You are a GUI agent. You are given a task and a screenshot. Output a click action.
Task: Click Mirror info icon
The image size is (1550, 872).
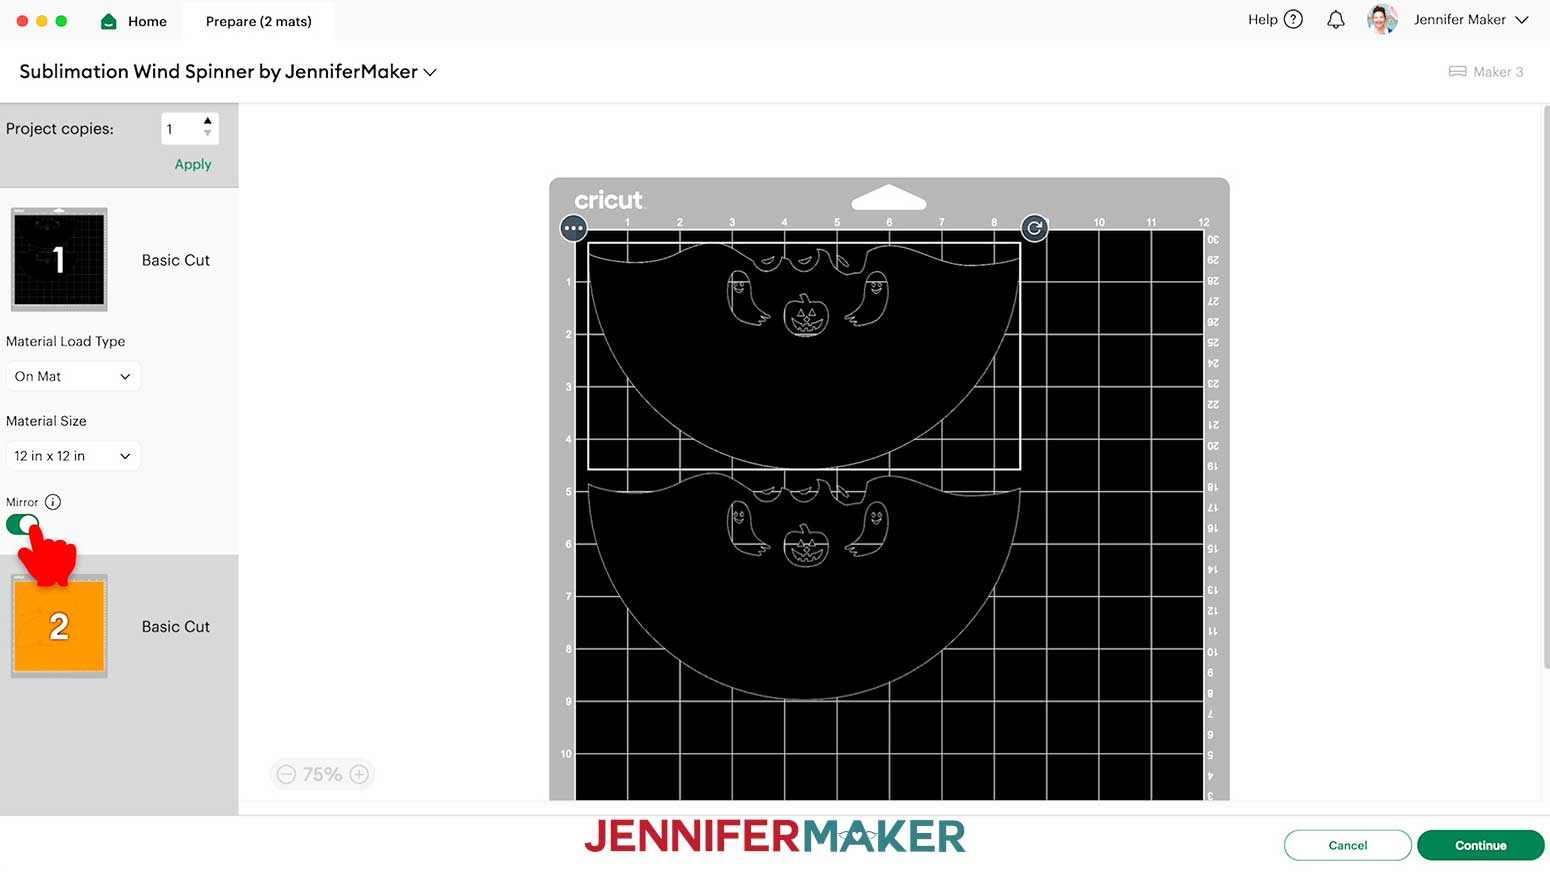(x=53, y=502)
